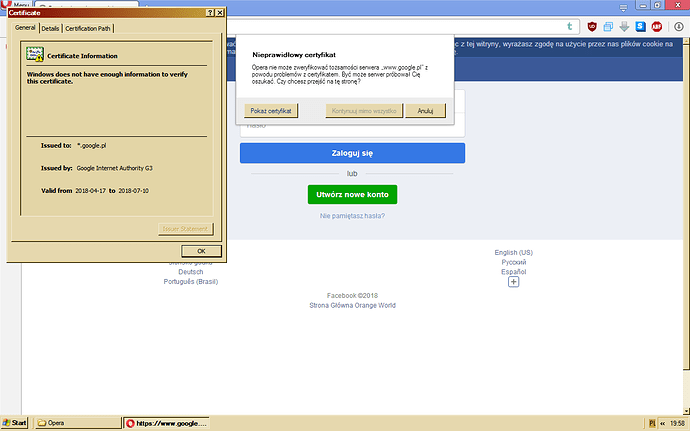
Task: Click OK in the Certificate dialog
Action: [201, 251]
